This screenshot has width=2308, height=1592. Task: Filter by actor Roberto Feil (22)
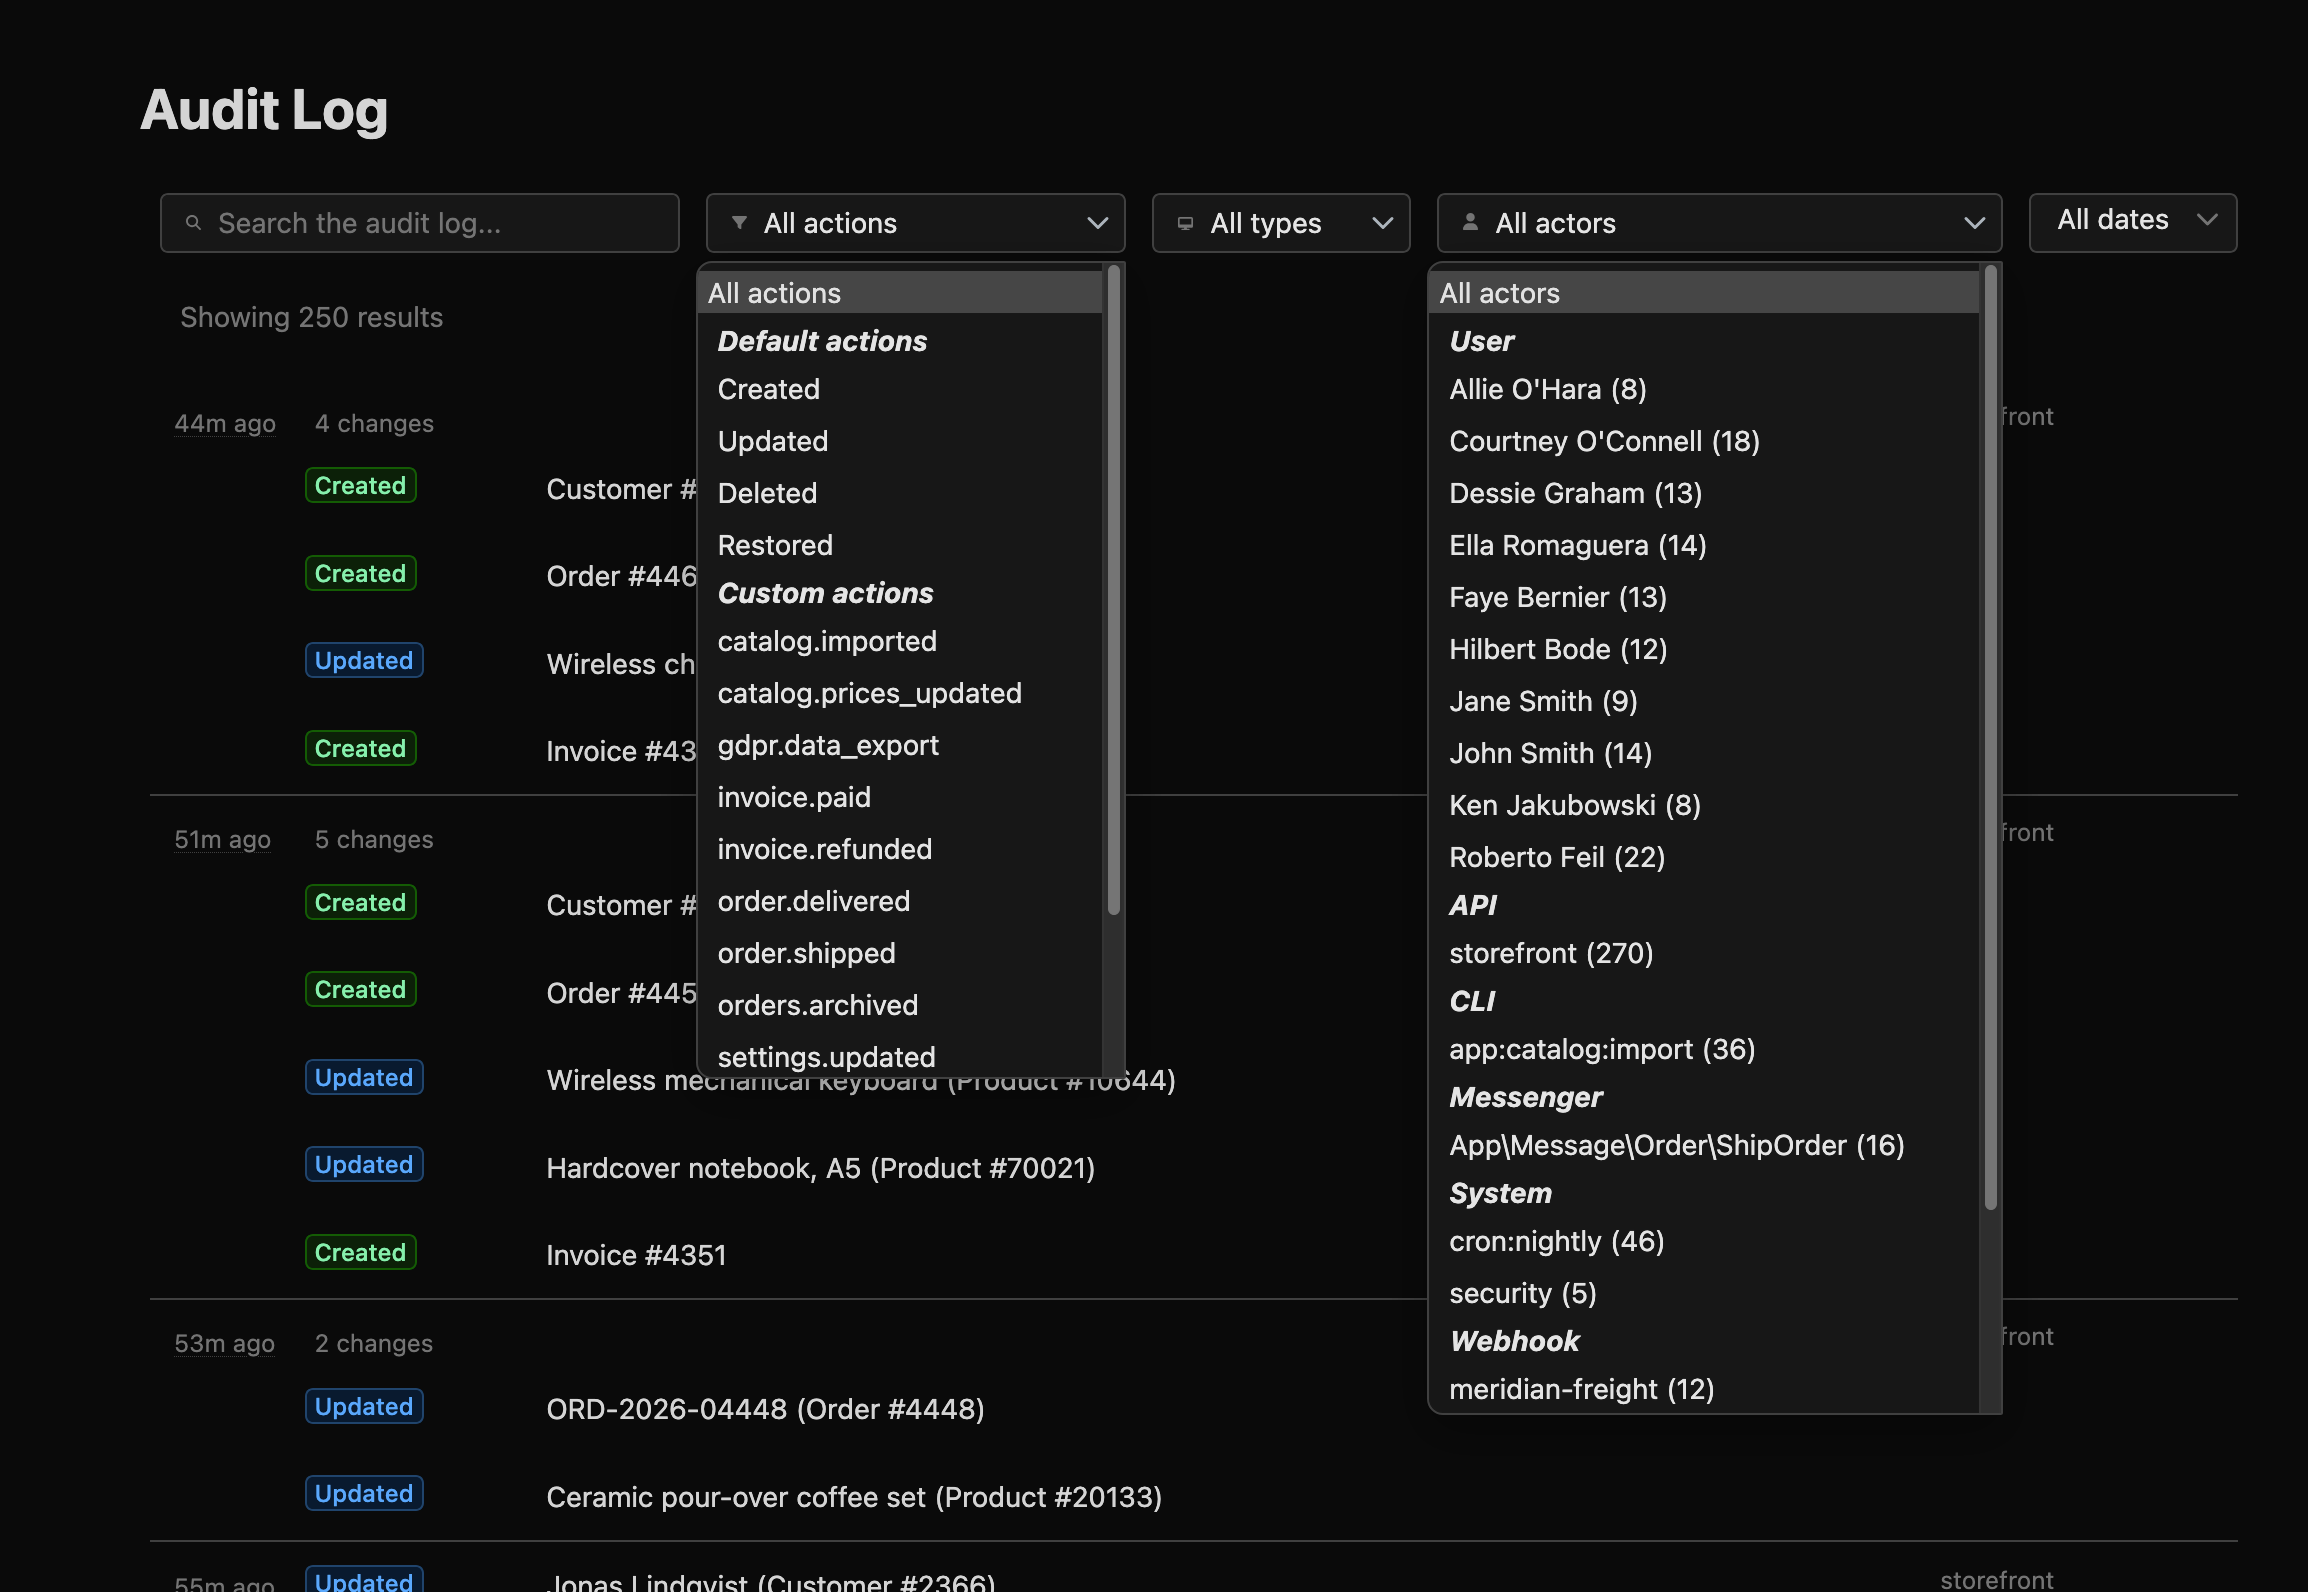tap(1704, 857)
